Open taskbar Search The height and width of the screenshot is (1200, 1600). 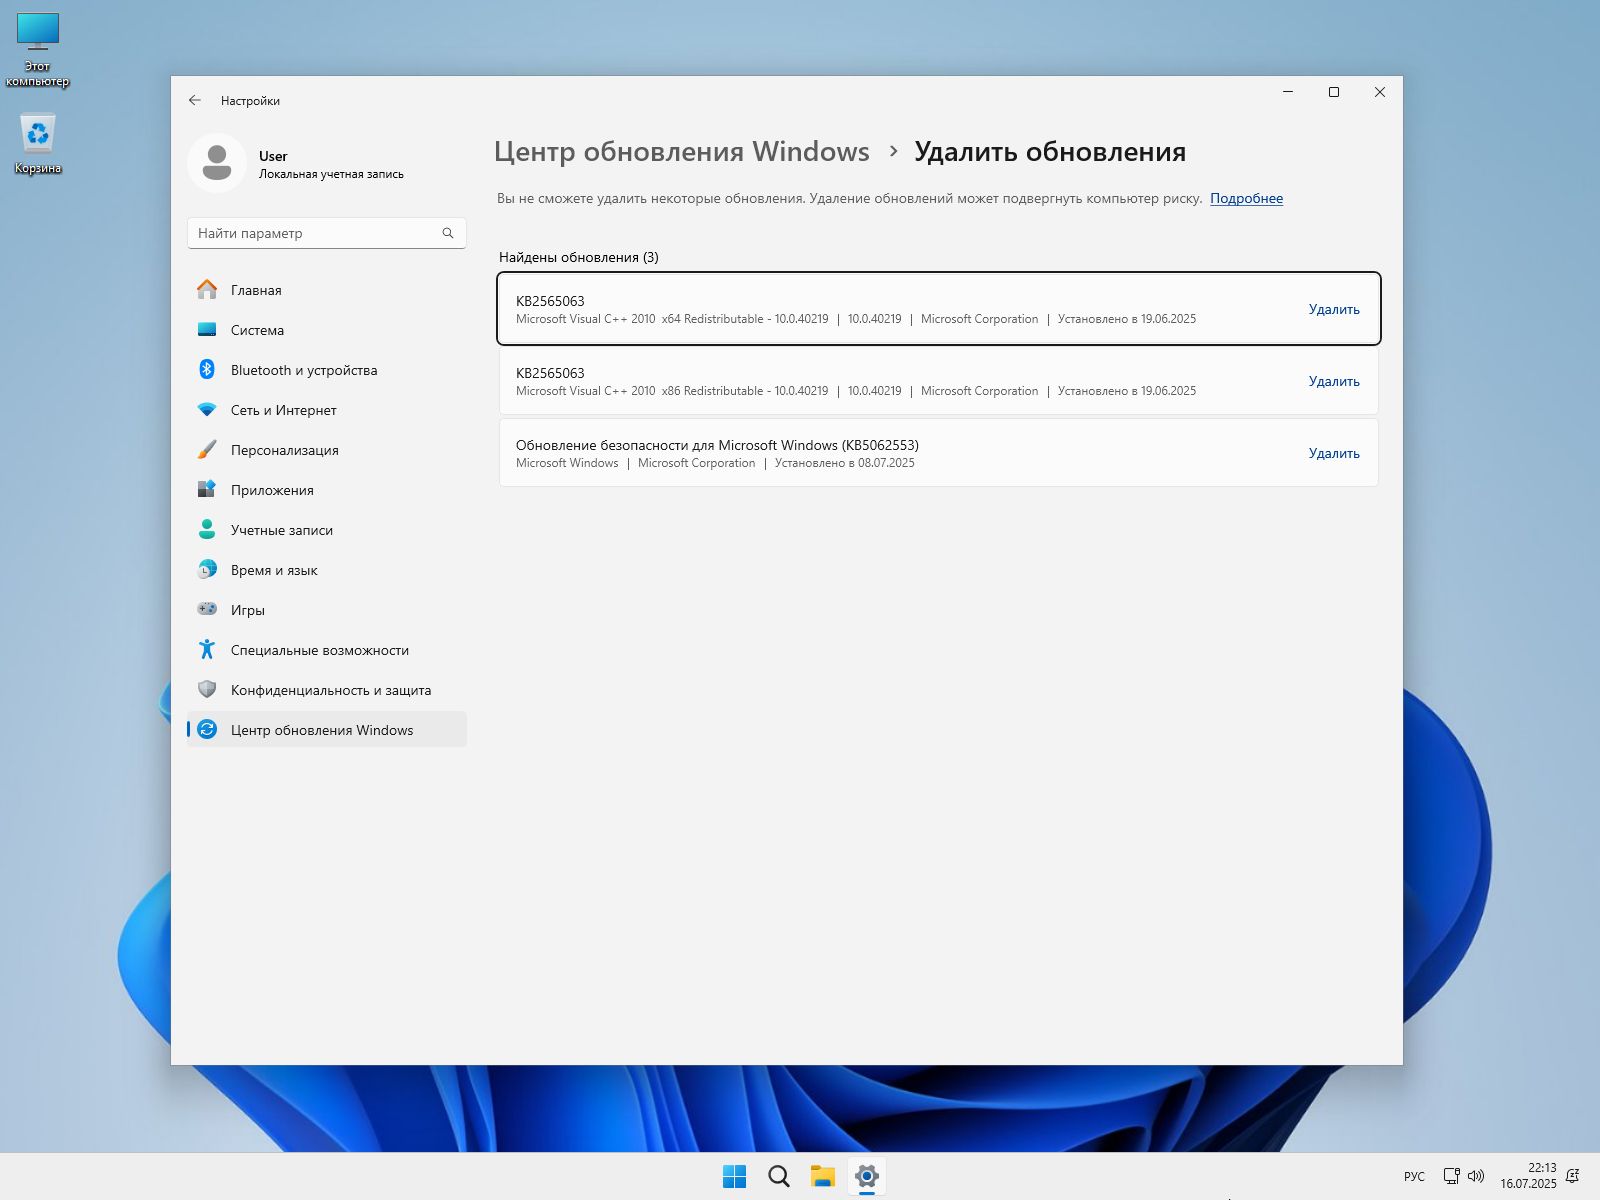pos(779,1176)
